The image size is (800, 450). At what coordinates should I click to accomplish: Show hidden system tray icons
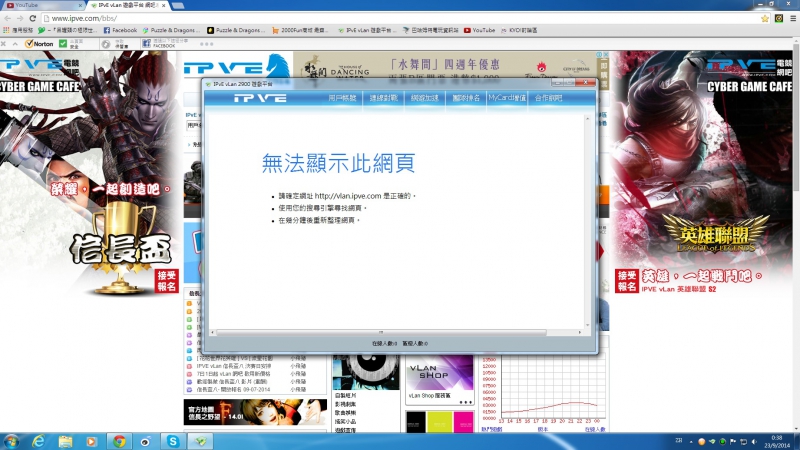click(x=691, y=442)
